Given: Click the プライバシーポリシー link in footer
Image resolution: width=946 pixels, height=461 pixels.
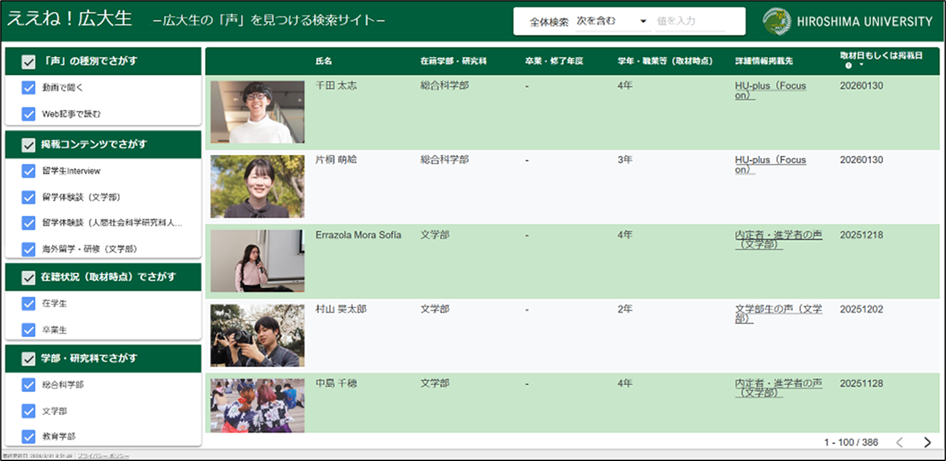Looking at the screenshot, I should click(103, 456).
